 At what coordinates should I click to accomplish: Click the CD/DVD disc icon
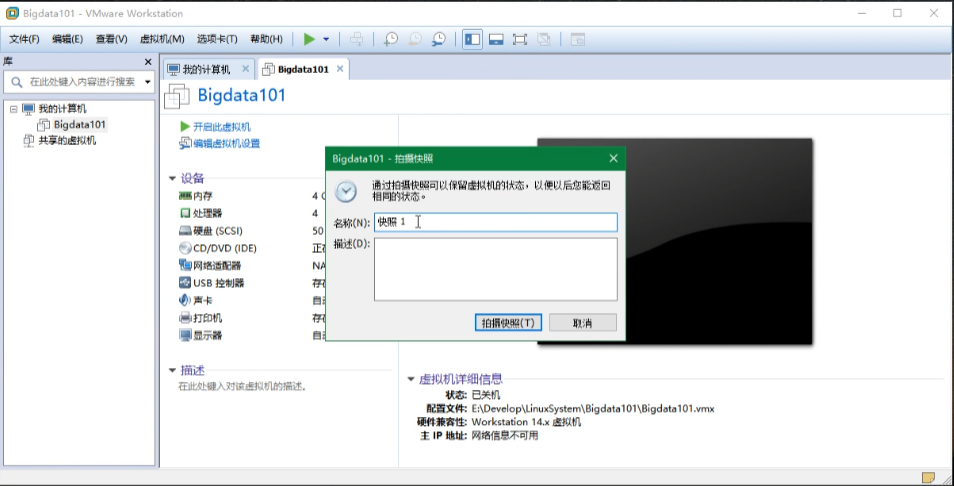click(185, 248)
